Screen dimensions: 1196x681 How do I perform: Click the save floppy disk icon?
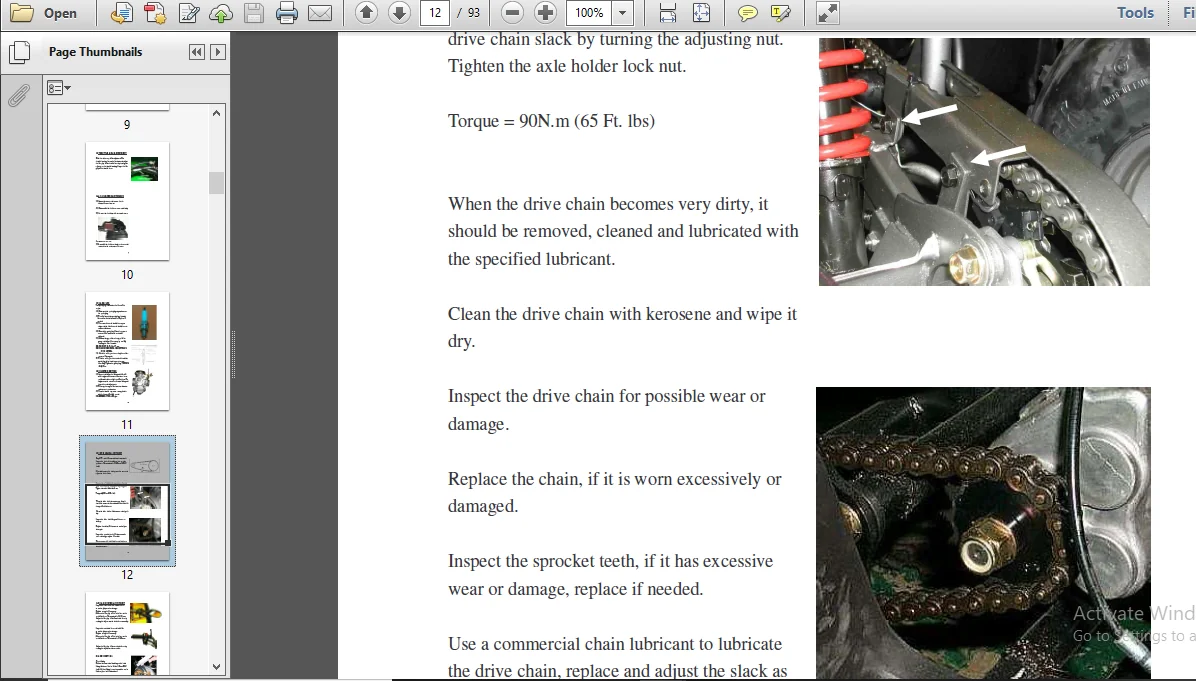[x=254, y=13]
